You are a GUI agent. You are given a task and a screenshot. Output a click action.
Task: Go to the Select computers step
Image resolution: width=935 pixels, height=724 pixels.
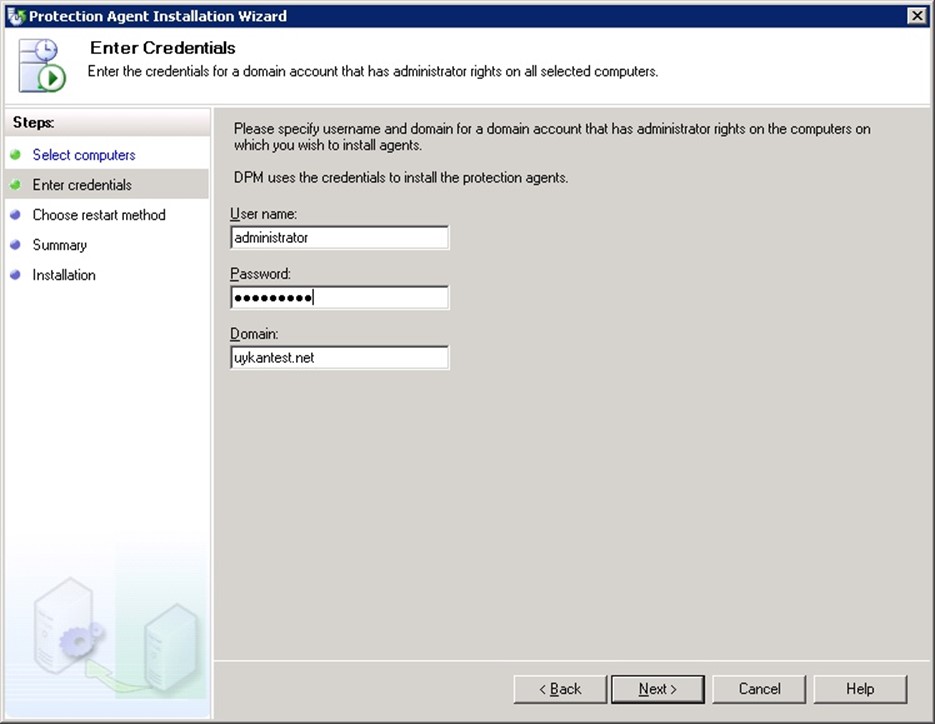click(x=84, y=155)
